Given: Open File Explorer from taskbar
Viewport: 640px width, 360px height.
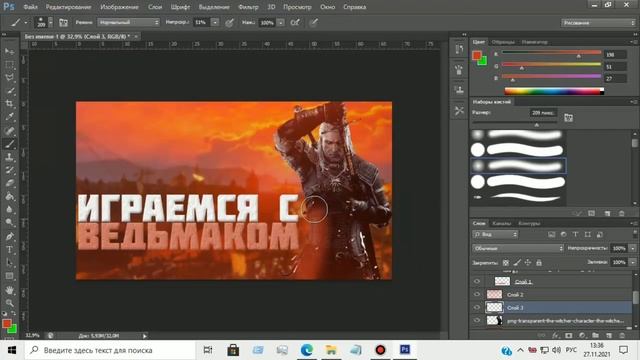Looking at the screenshot, I should point(331,350).
